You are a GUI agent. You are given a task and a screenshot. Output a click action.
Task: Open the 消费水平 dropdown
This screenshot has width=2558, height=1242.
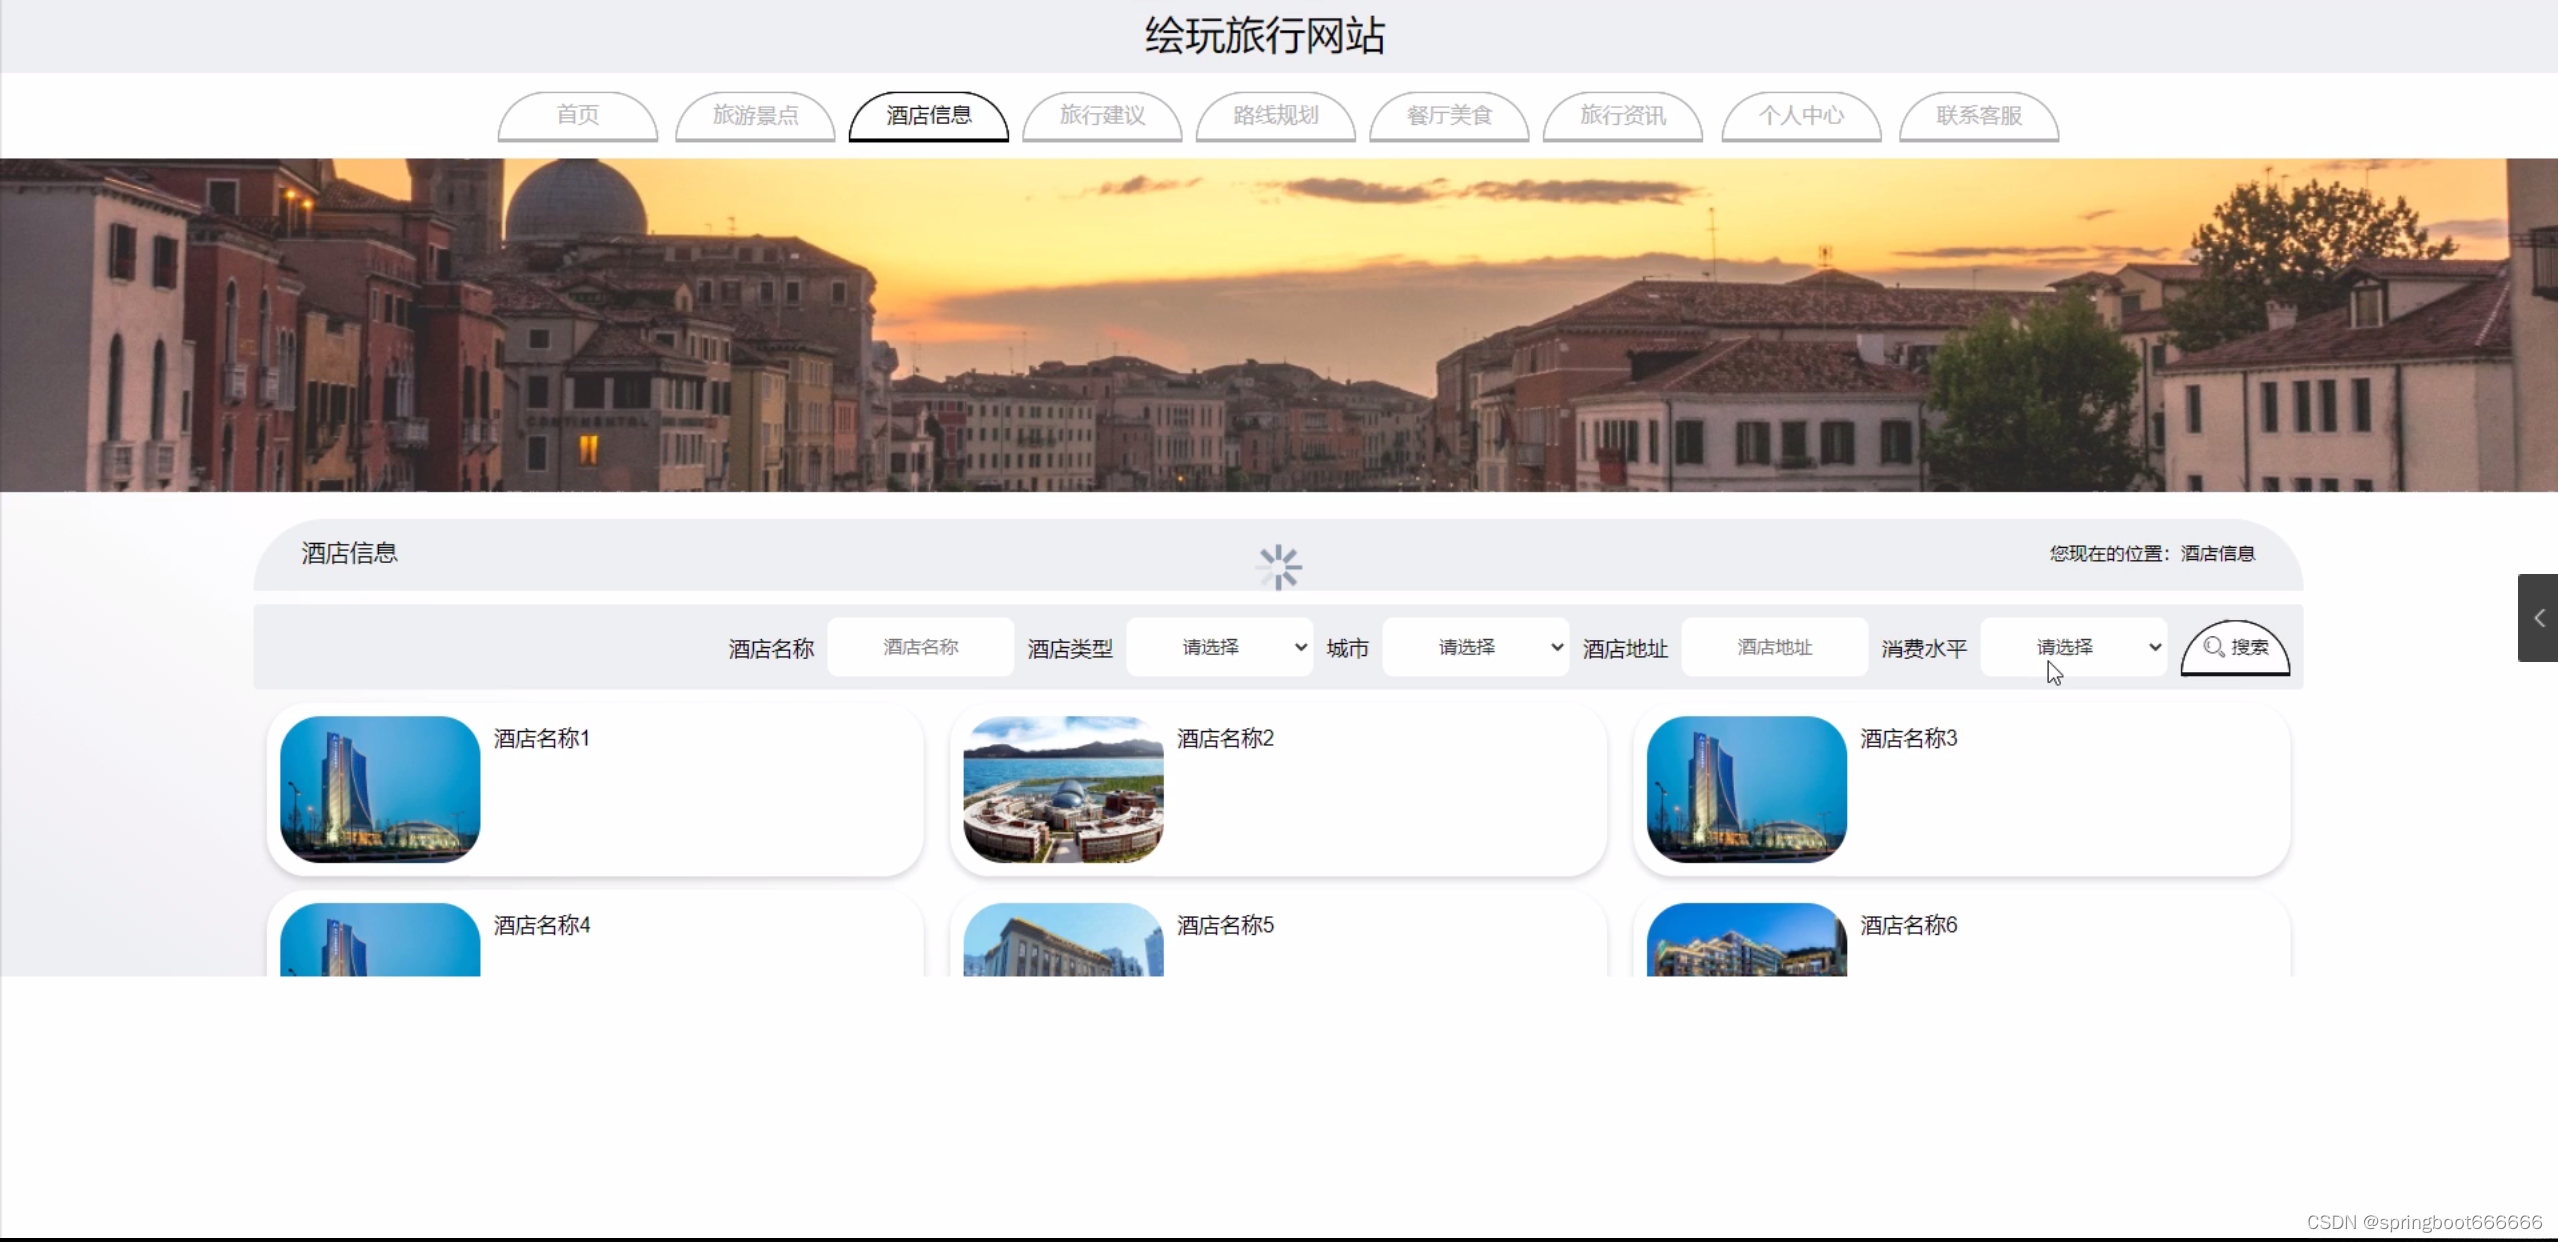click(x=2073, y=647)
